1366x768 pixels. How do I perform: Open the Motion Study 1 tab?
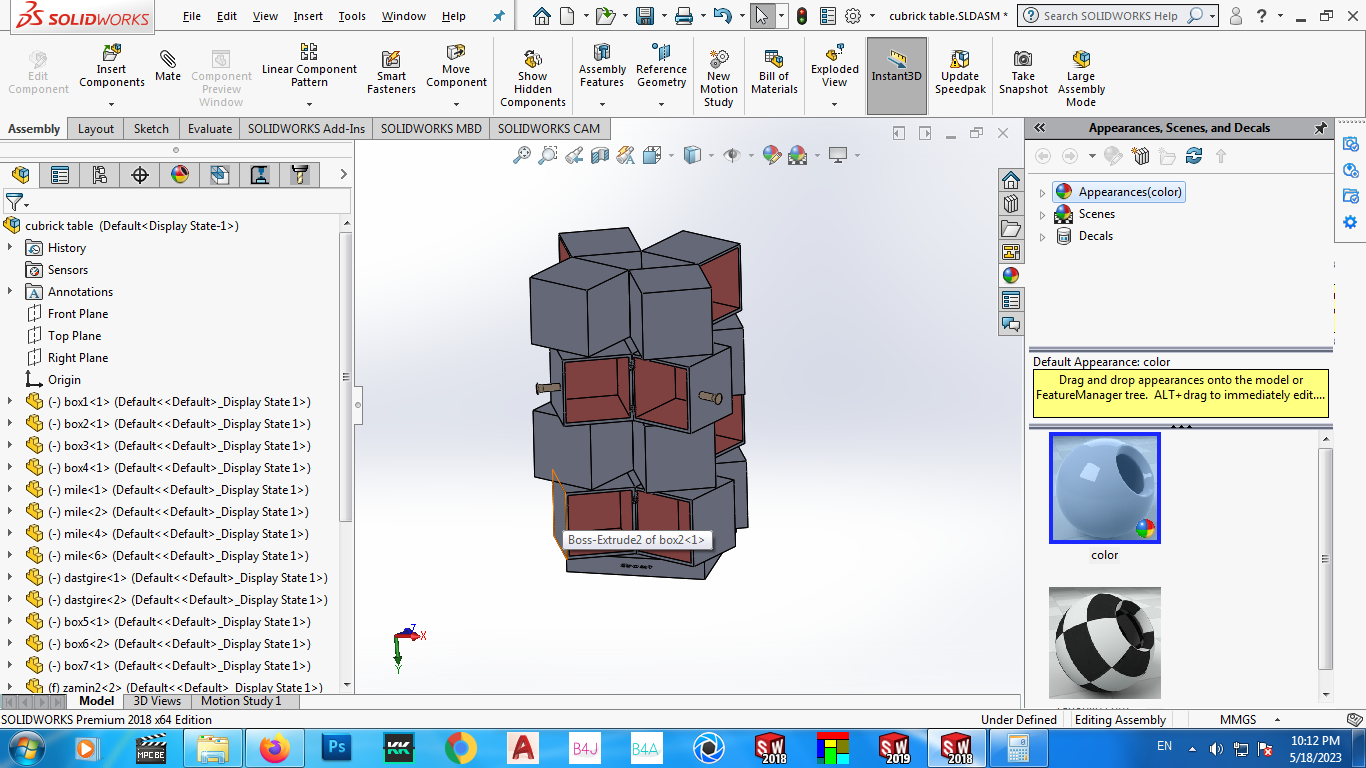point(243,701)
